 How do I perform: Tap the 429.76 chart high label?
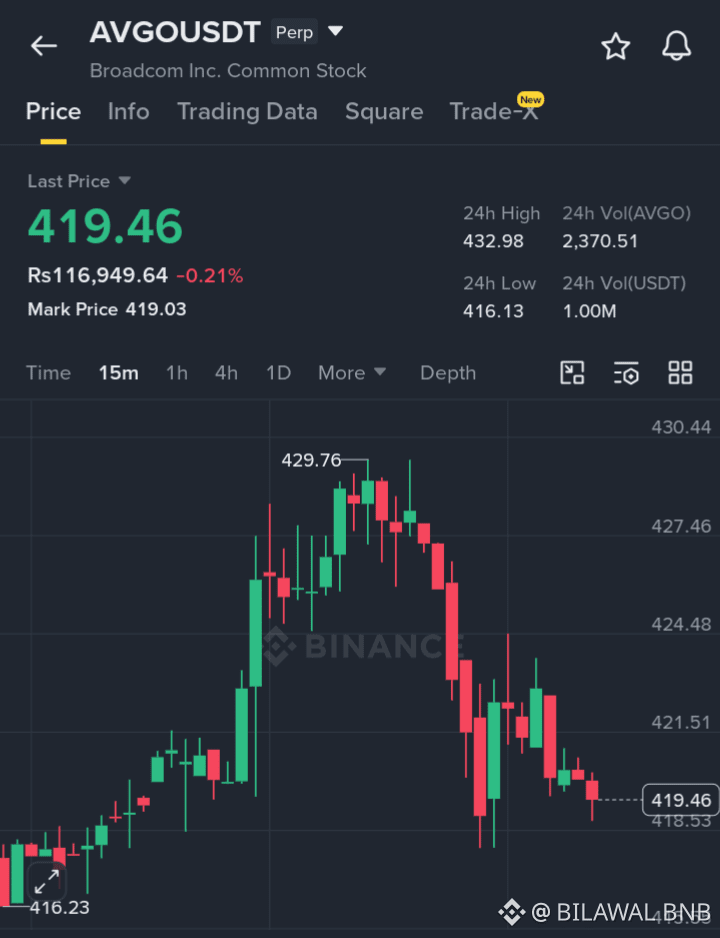pyautogui.click(x=311, y=460)
